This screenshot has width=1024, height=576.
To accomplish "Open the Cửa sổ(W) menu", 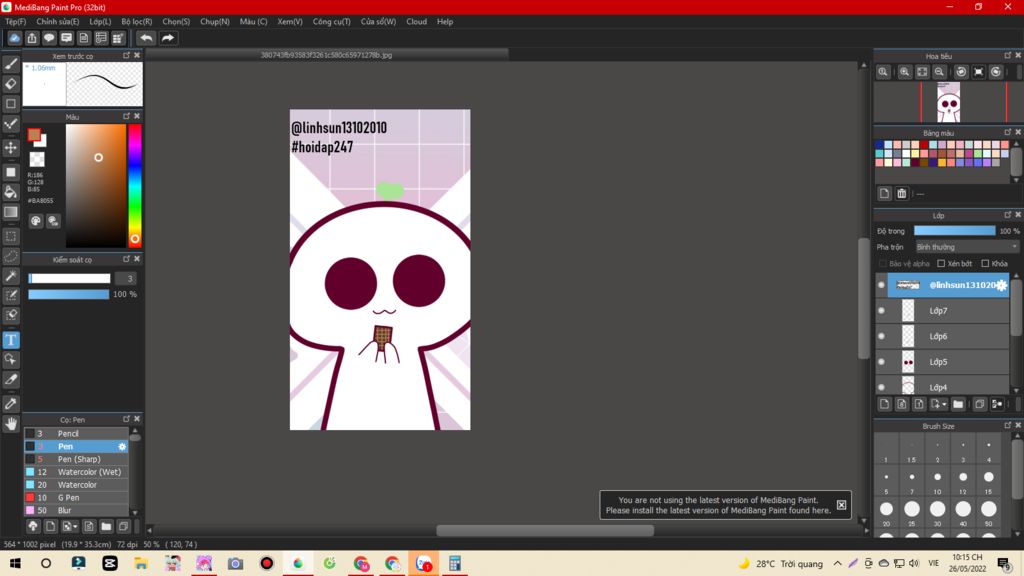I will (x=378, y=22).
